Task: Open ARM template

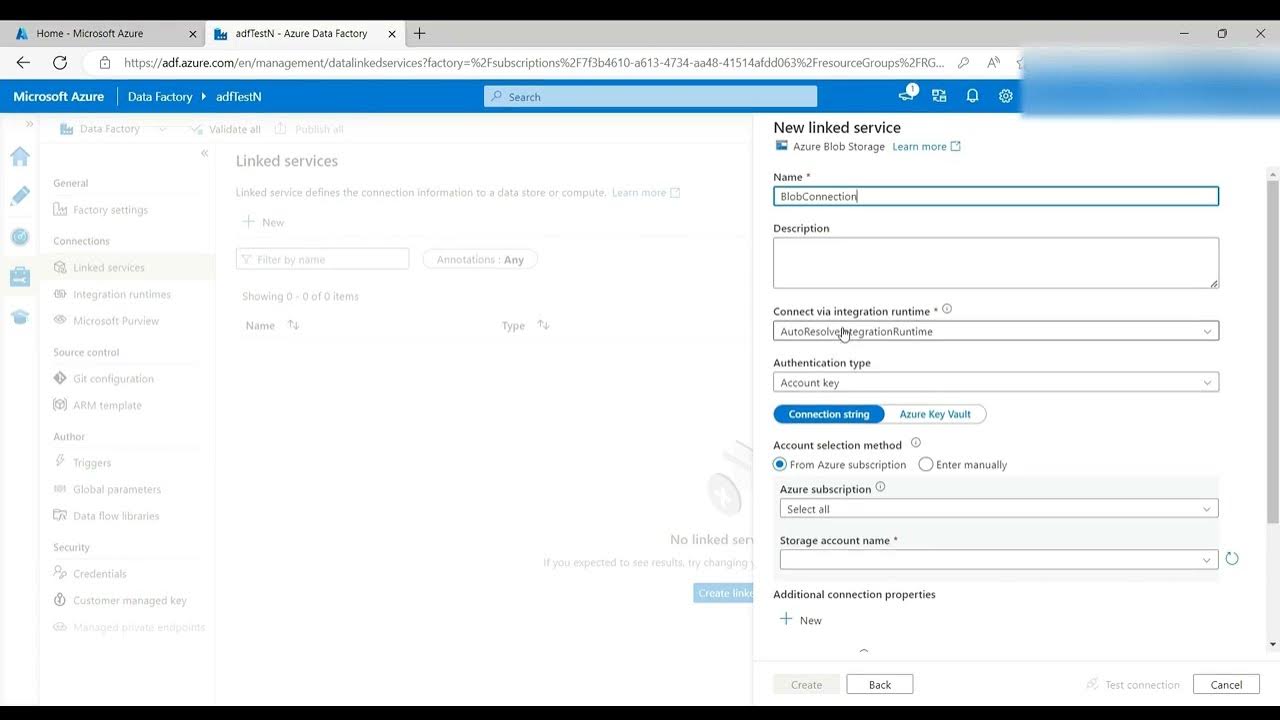Action: [107, 405]
